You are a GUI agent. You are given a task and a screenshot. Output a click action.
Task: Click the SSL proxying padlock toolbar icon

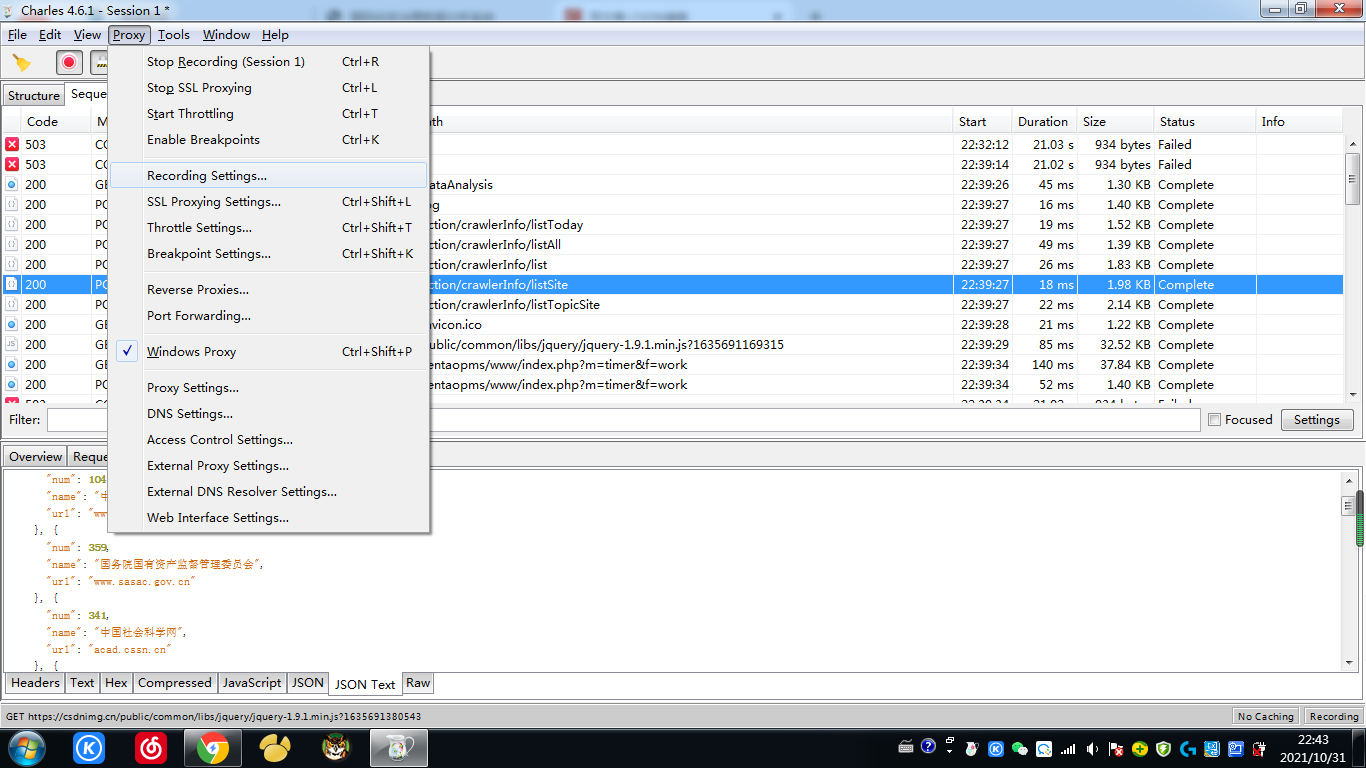[100, 62]
